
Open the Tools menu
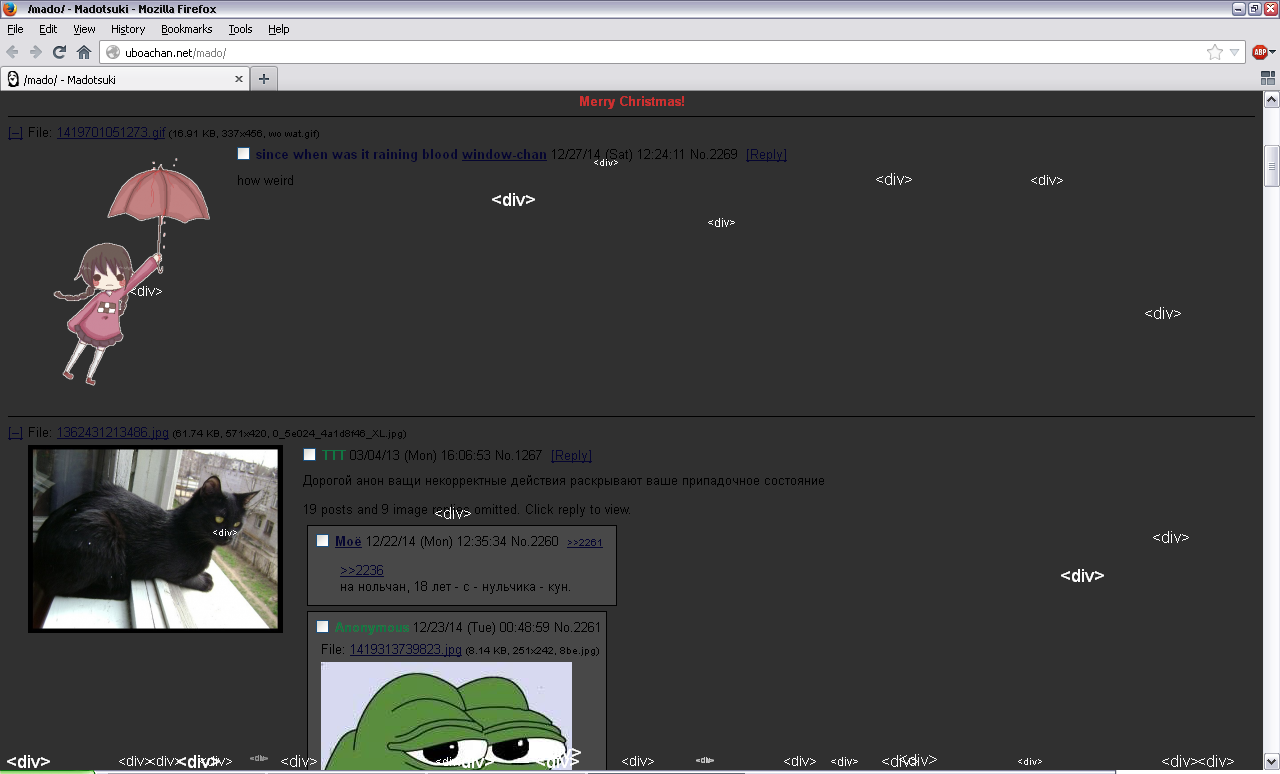point(240,29)
